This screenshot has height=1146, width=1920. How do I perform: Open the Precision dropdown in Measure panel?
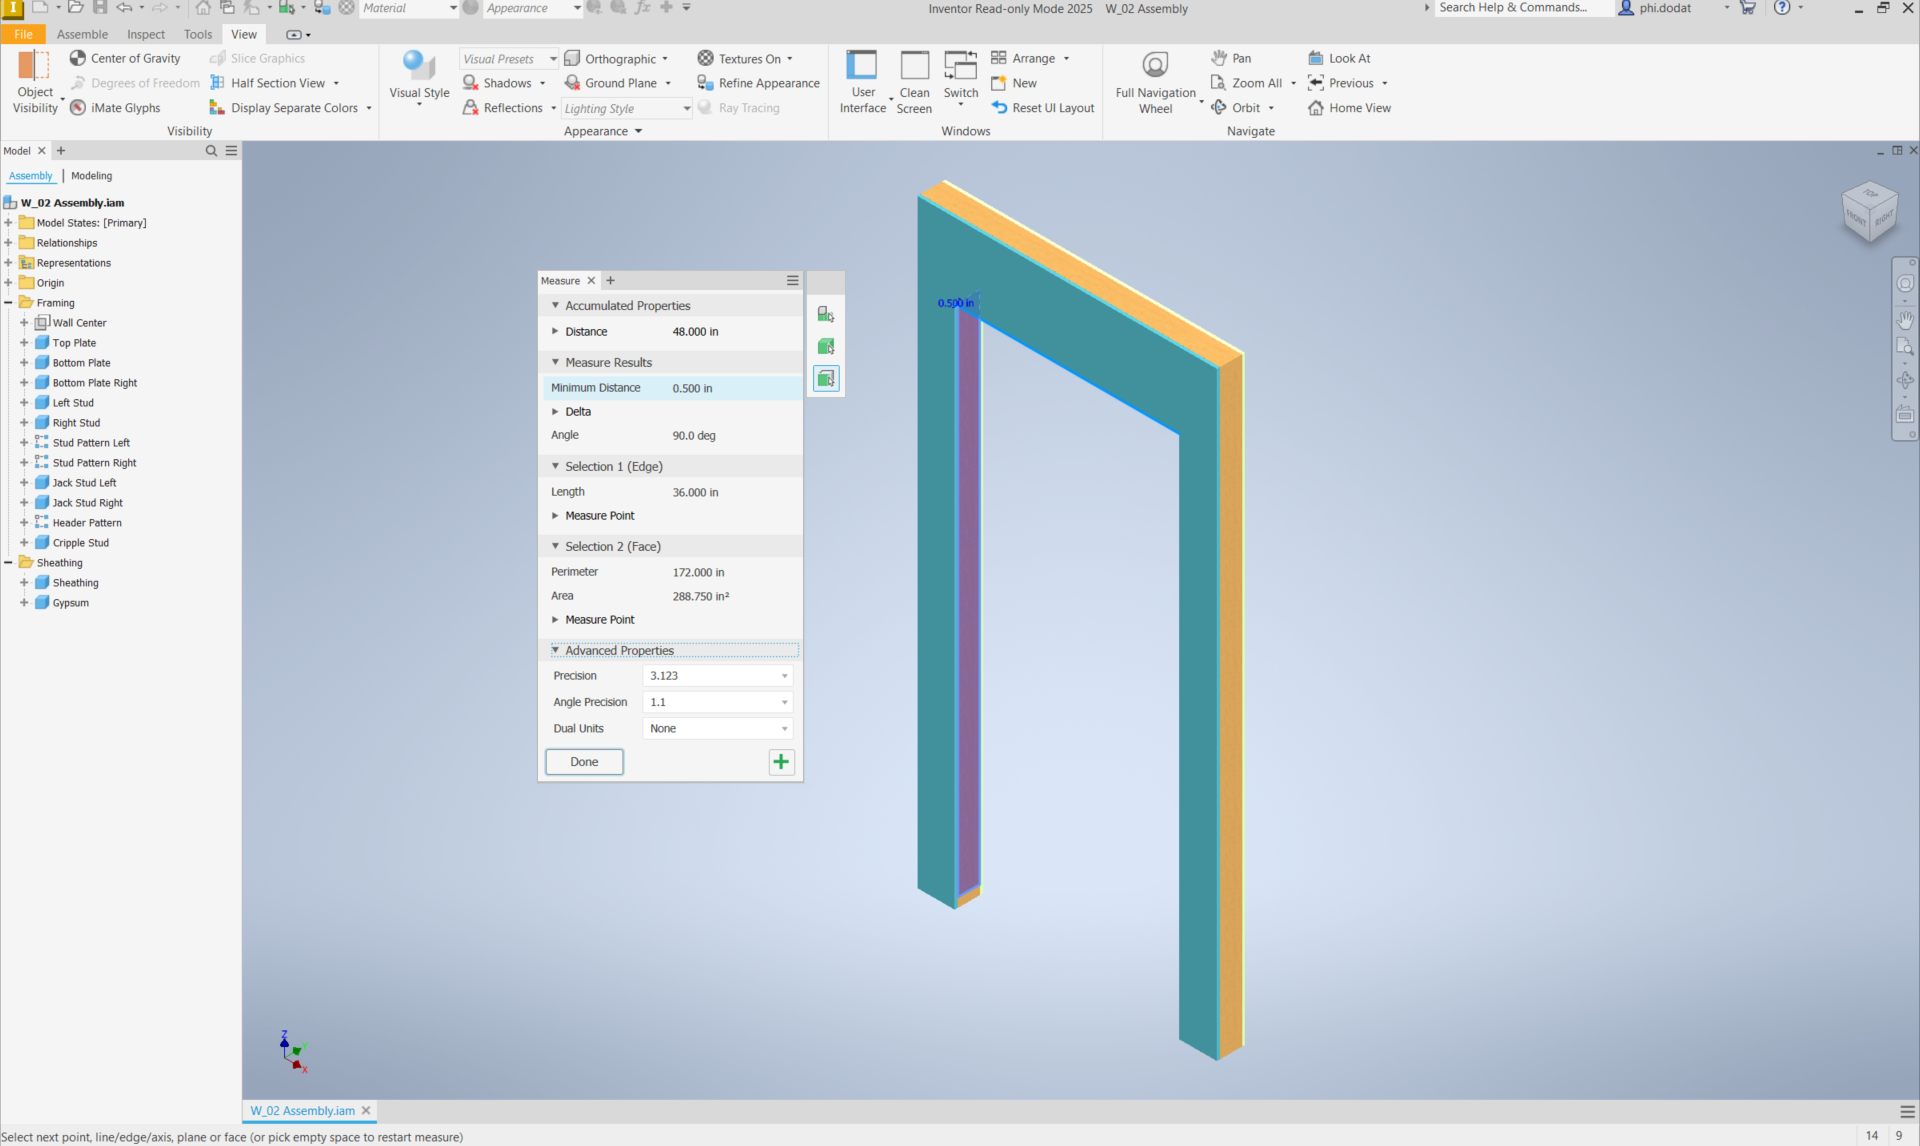click(x=717, y=676)
